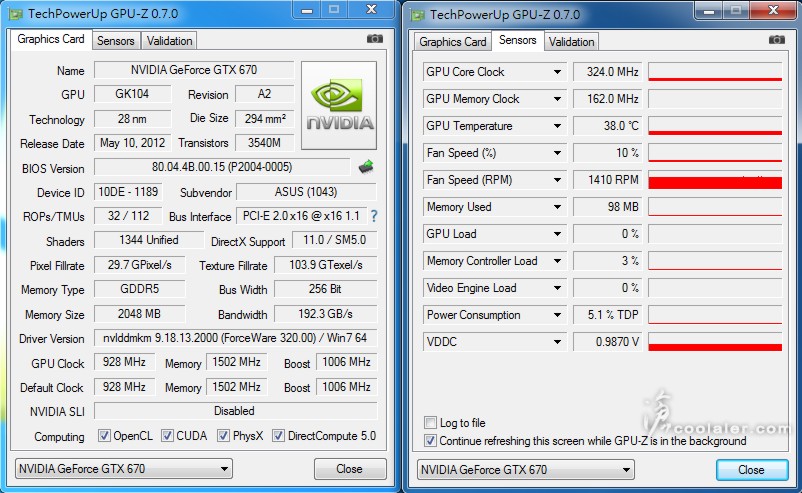Viewport: 802px width, 493px height.
Task: Enable the Log to file checkbox
Action: [430, 422]
